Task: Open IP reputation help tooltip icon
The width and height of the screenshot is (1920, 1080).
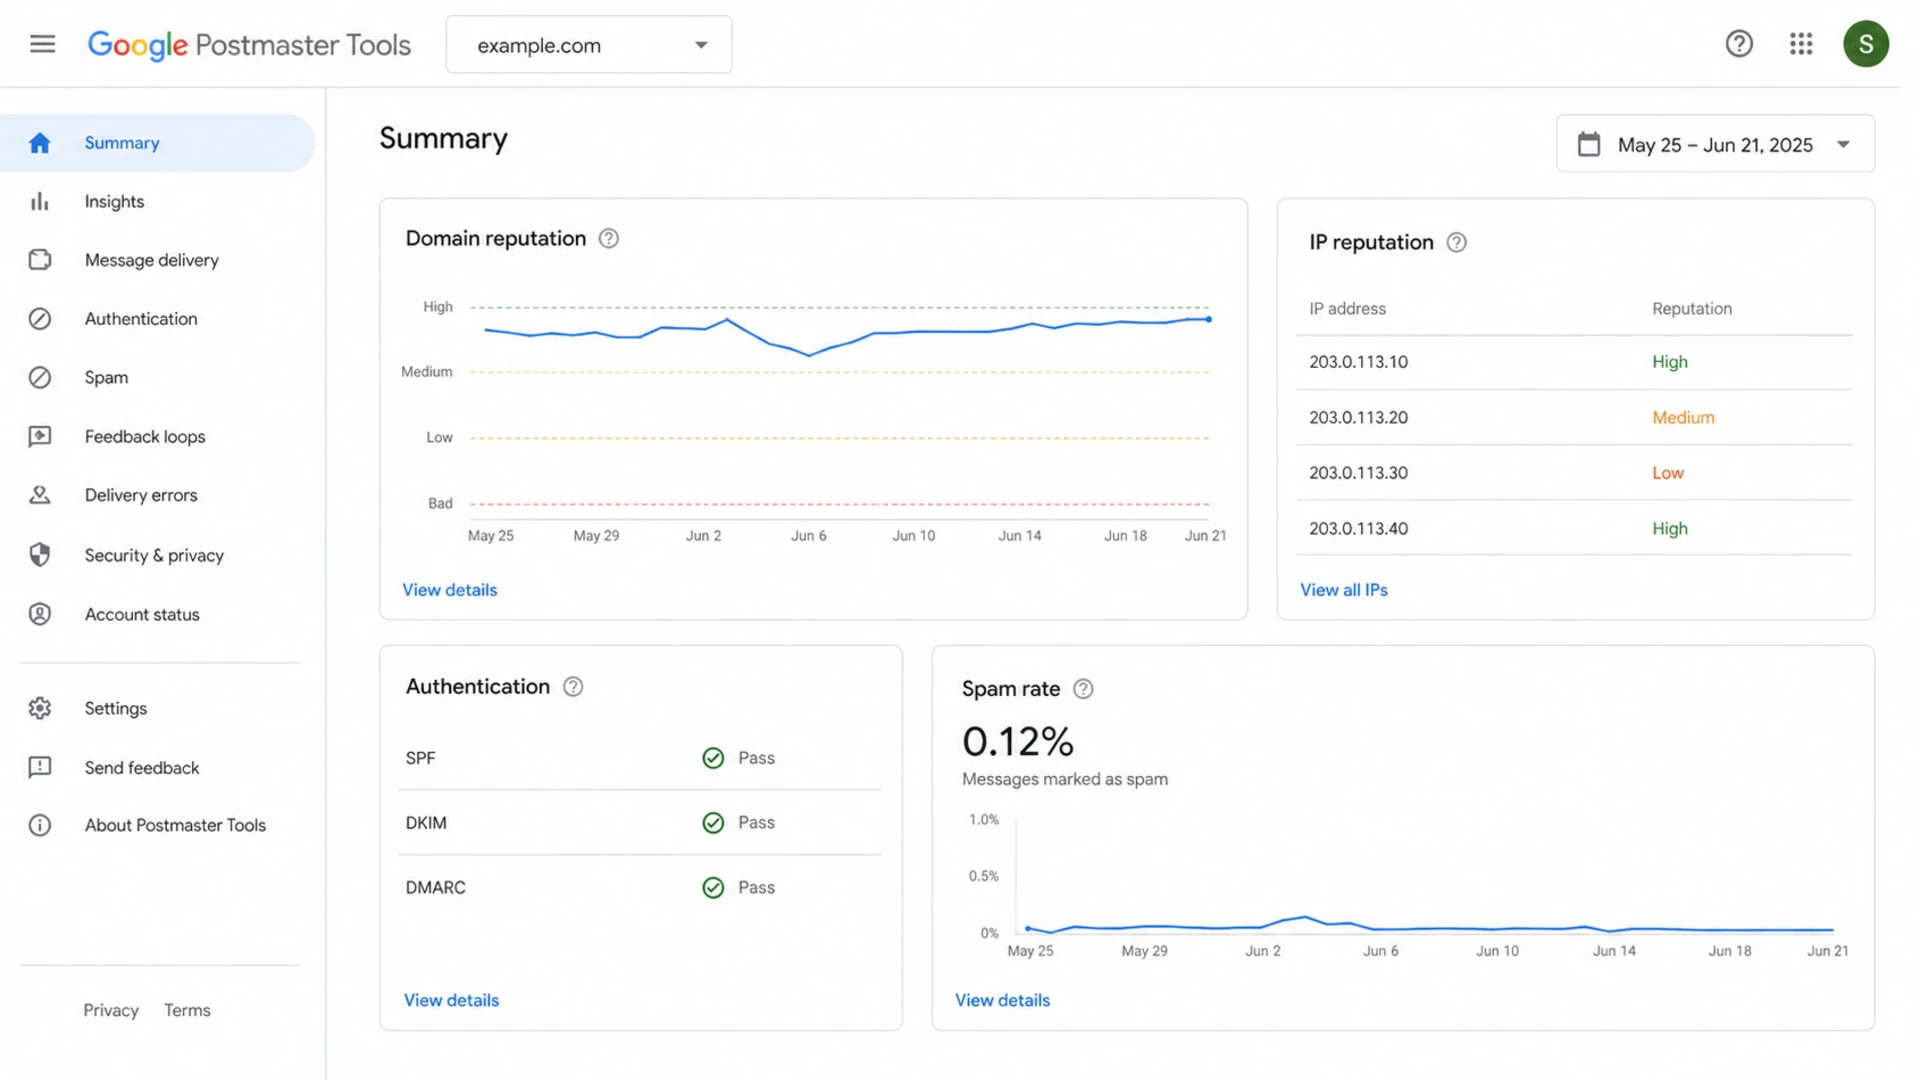Action: point(1457,243)
